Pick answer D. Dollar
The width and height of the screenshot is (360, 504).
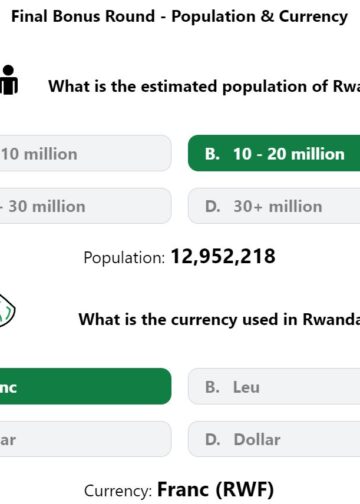pyautogui.click(x=274, y=439)
